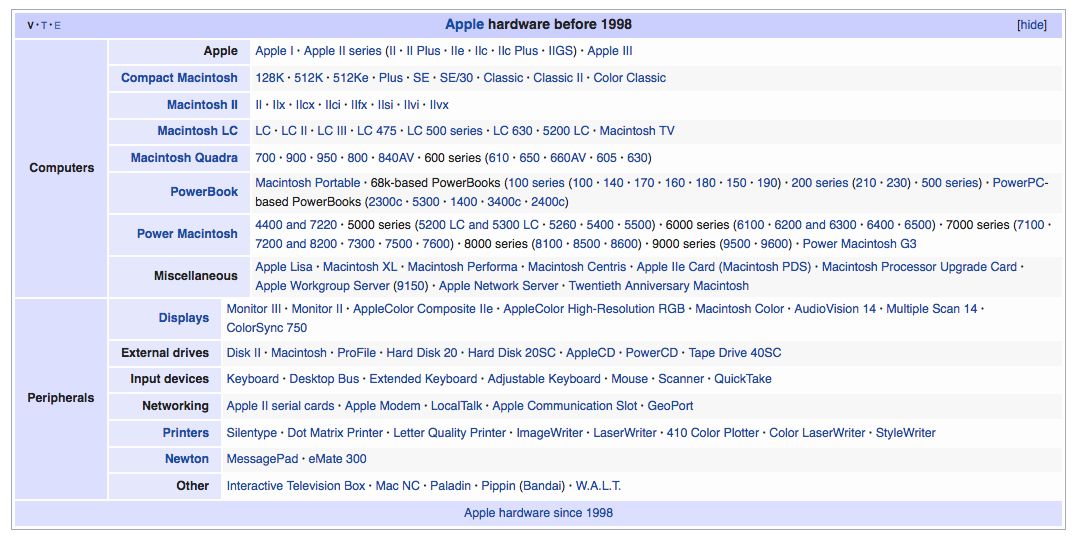Open the Power Macintosh group heading link

click(x=187, y=234)
